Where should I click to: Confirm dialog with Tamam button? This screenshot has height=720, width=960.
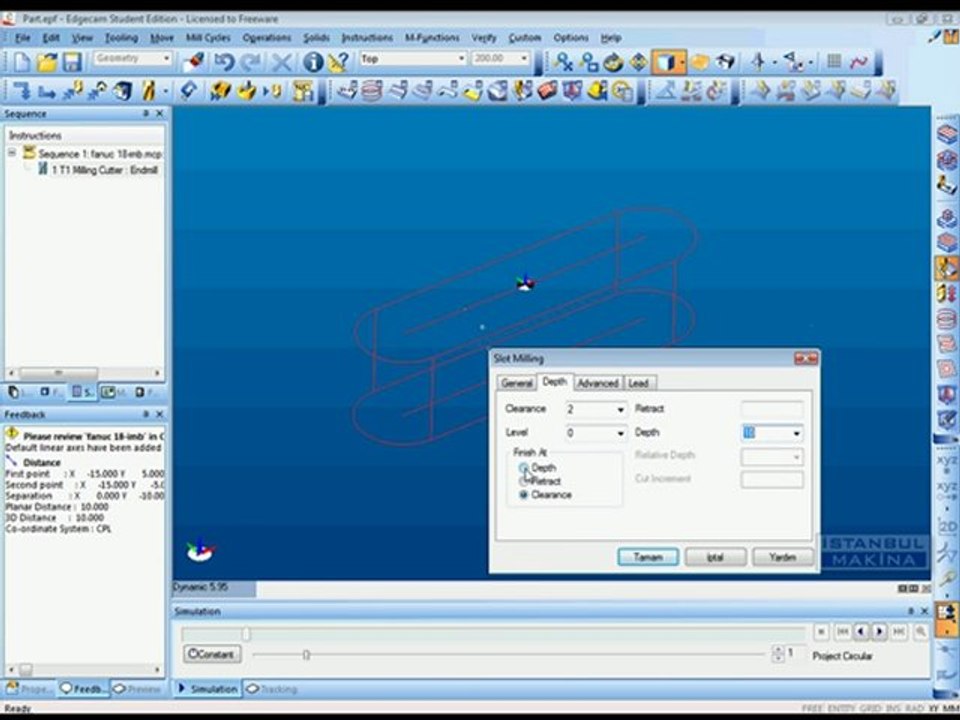tap(648, 557)
